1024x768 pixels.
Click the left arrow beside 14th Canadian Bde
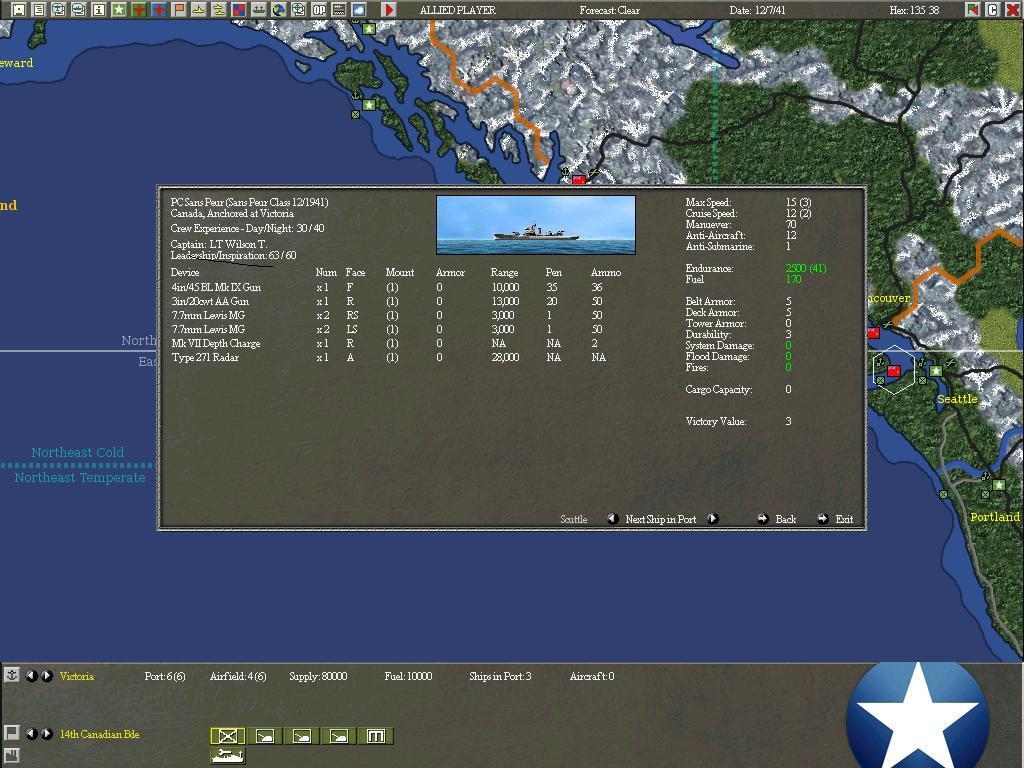pos(31,733)
